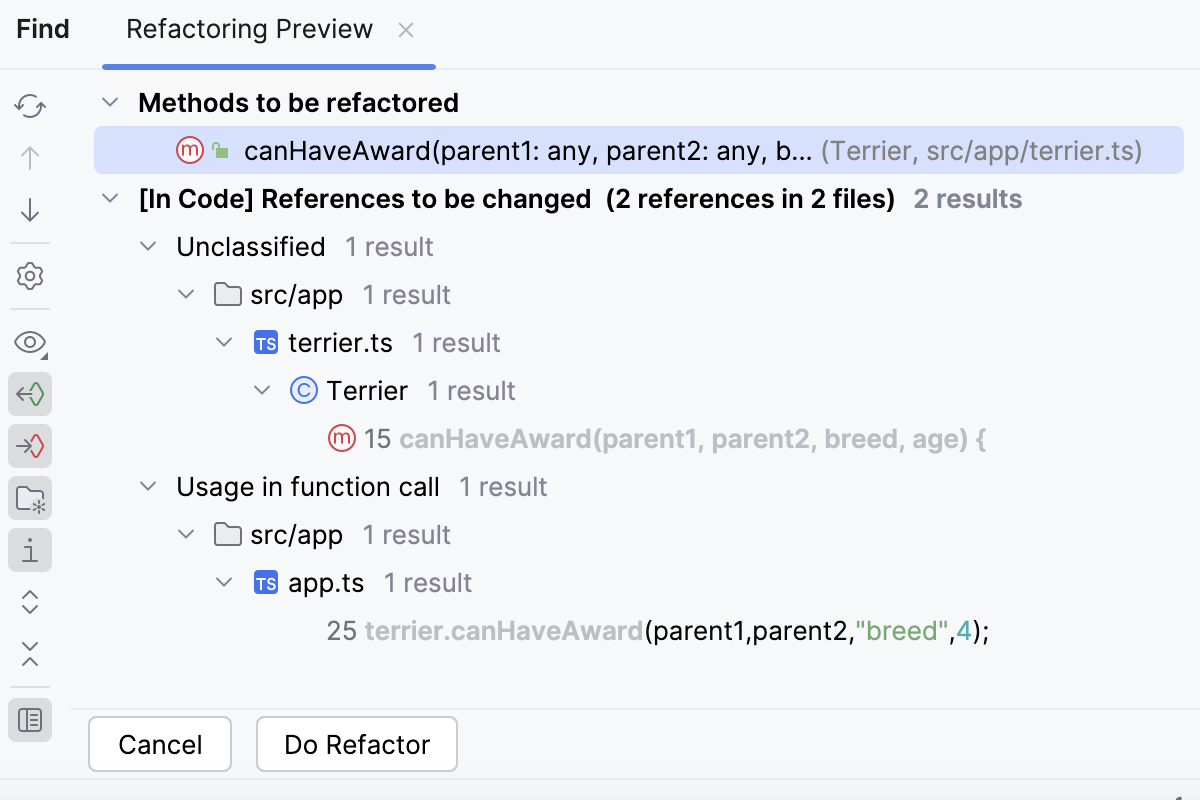Jump to the next occurrence using the down arrow

30,210
